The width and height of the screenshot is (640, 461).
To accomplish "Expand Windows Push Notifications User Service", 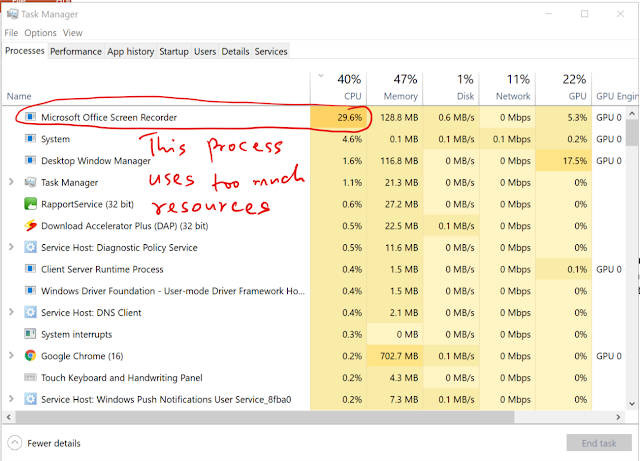I will tap(11, 399).
